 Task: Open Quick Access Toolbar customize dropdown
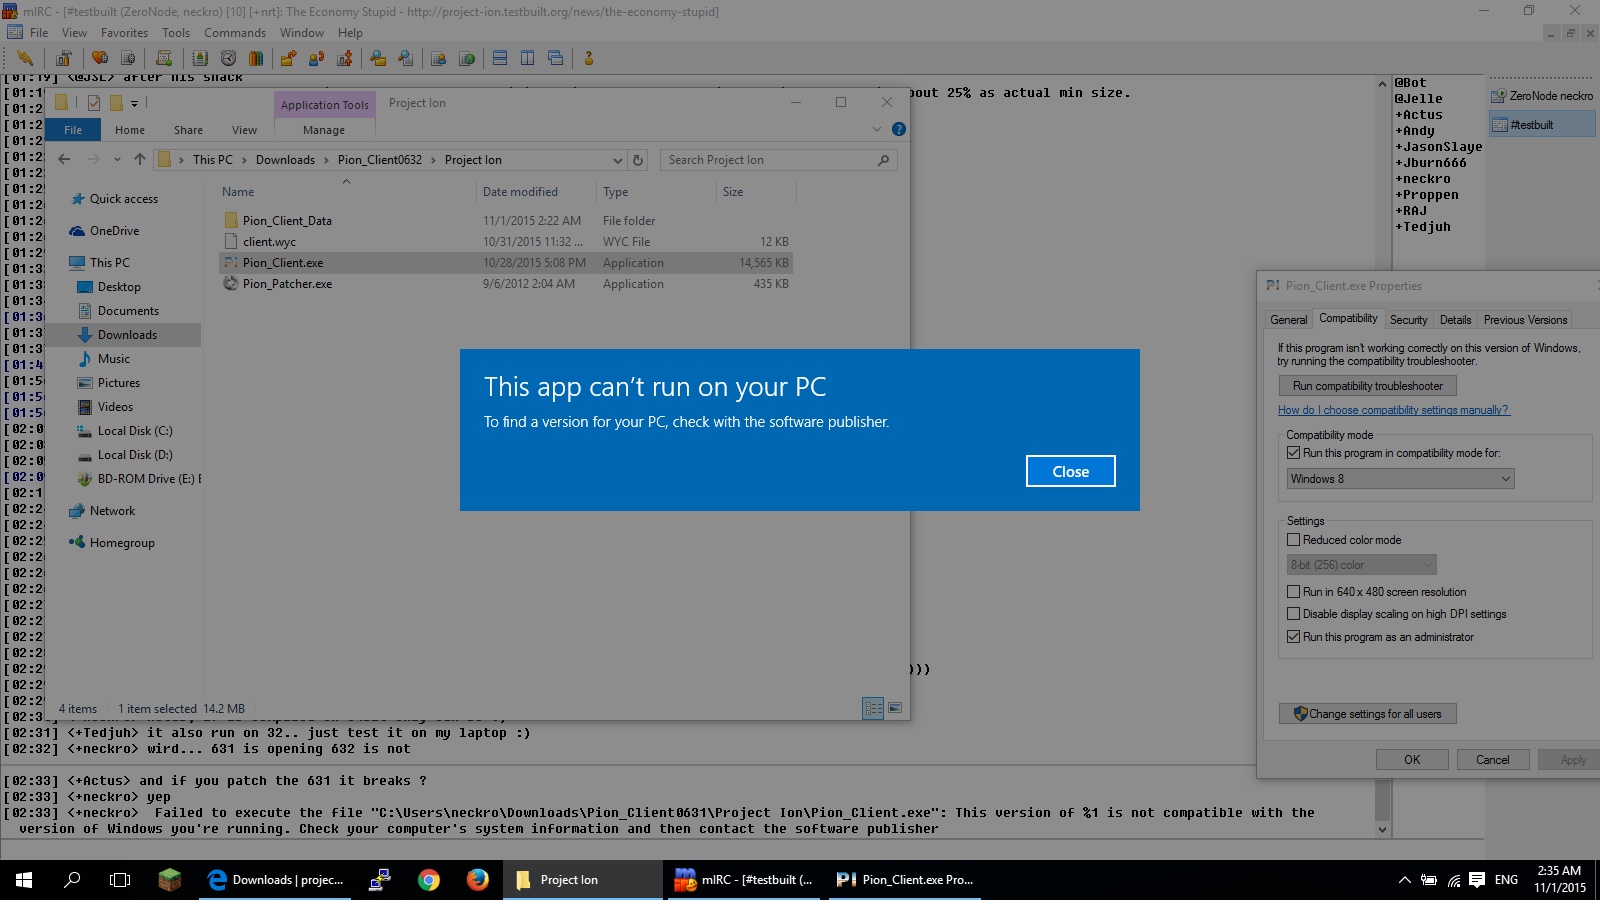[134, 103]
